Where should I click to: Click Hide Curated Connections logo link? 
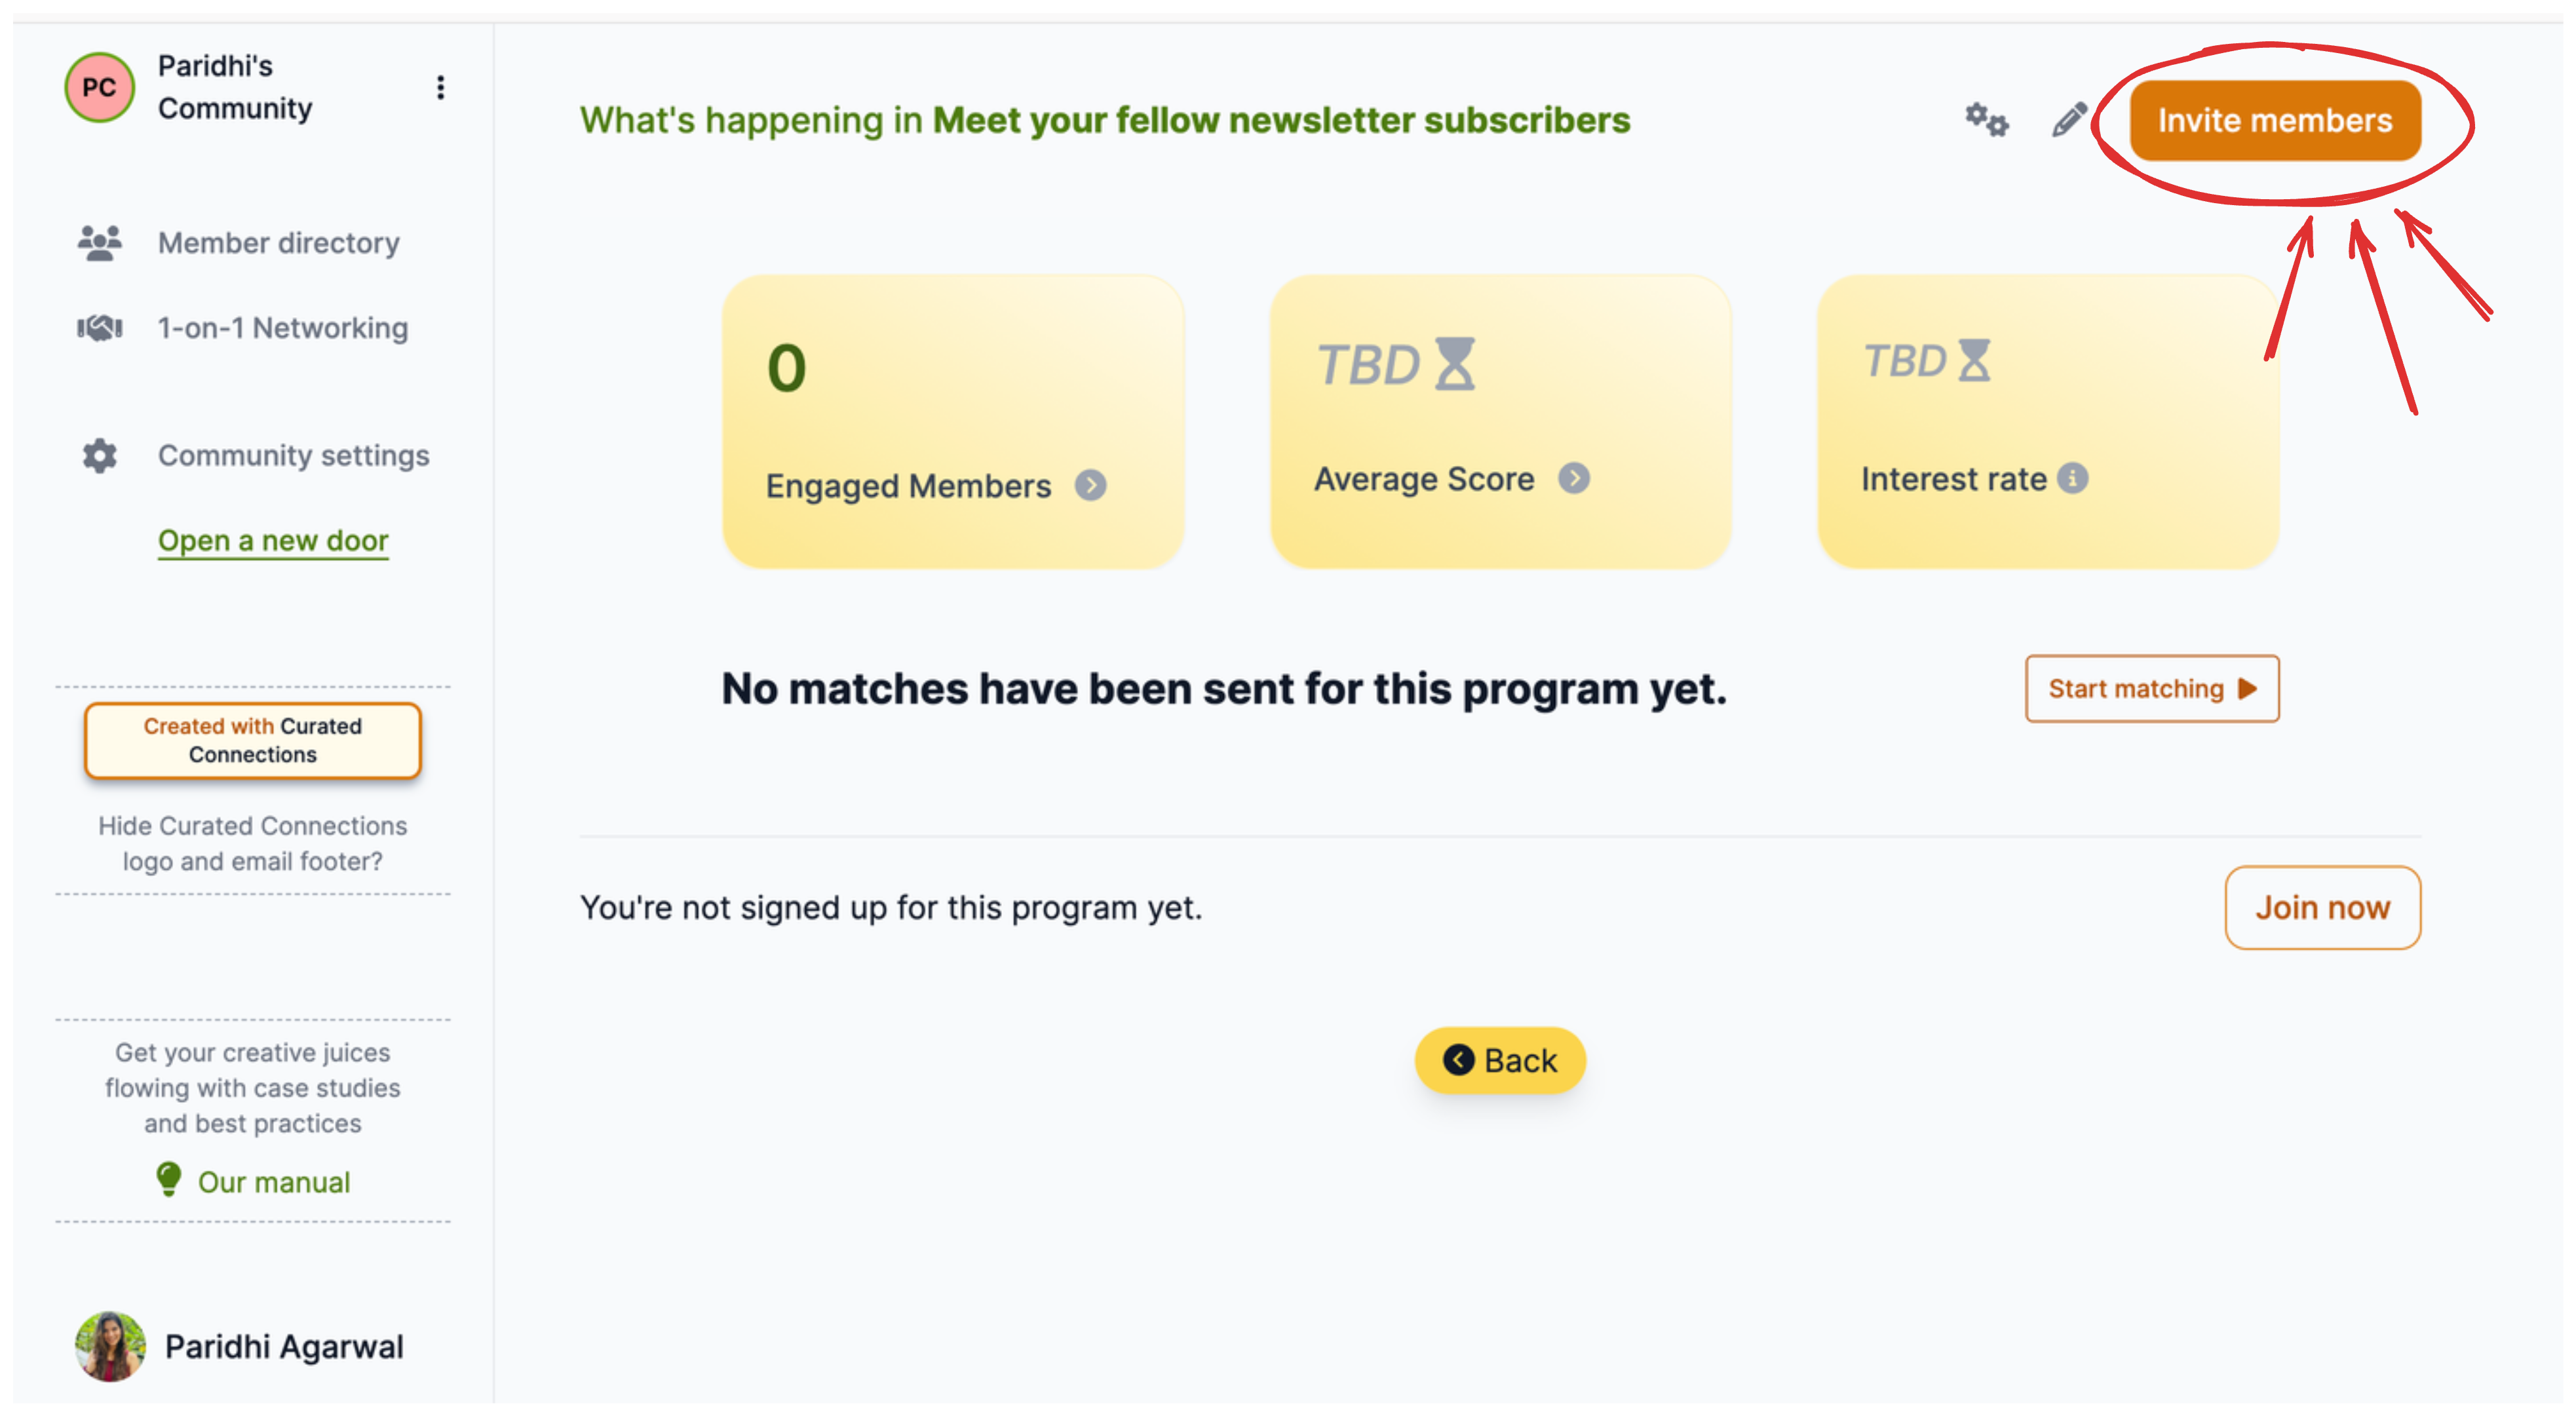coord(252,844)
